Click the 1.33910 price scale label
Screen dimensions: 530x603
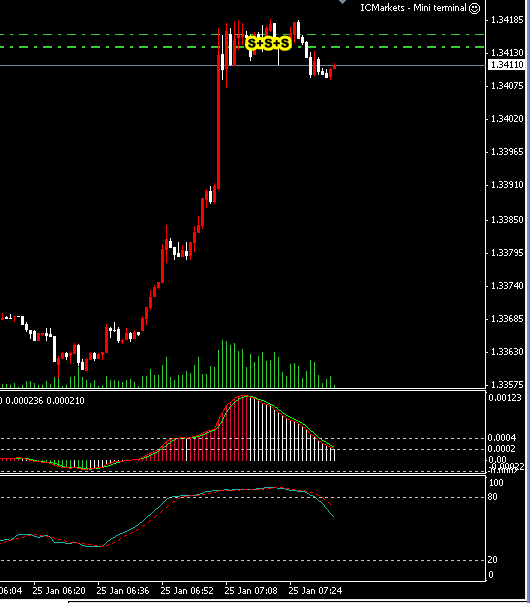[507, 185]
